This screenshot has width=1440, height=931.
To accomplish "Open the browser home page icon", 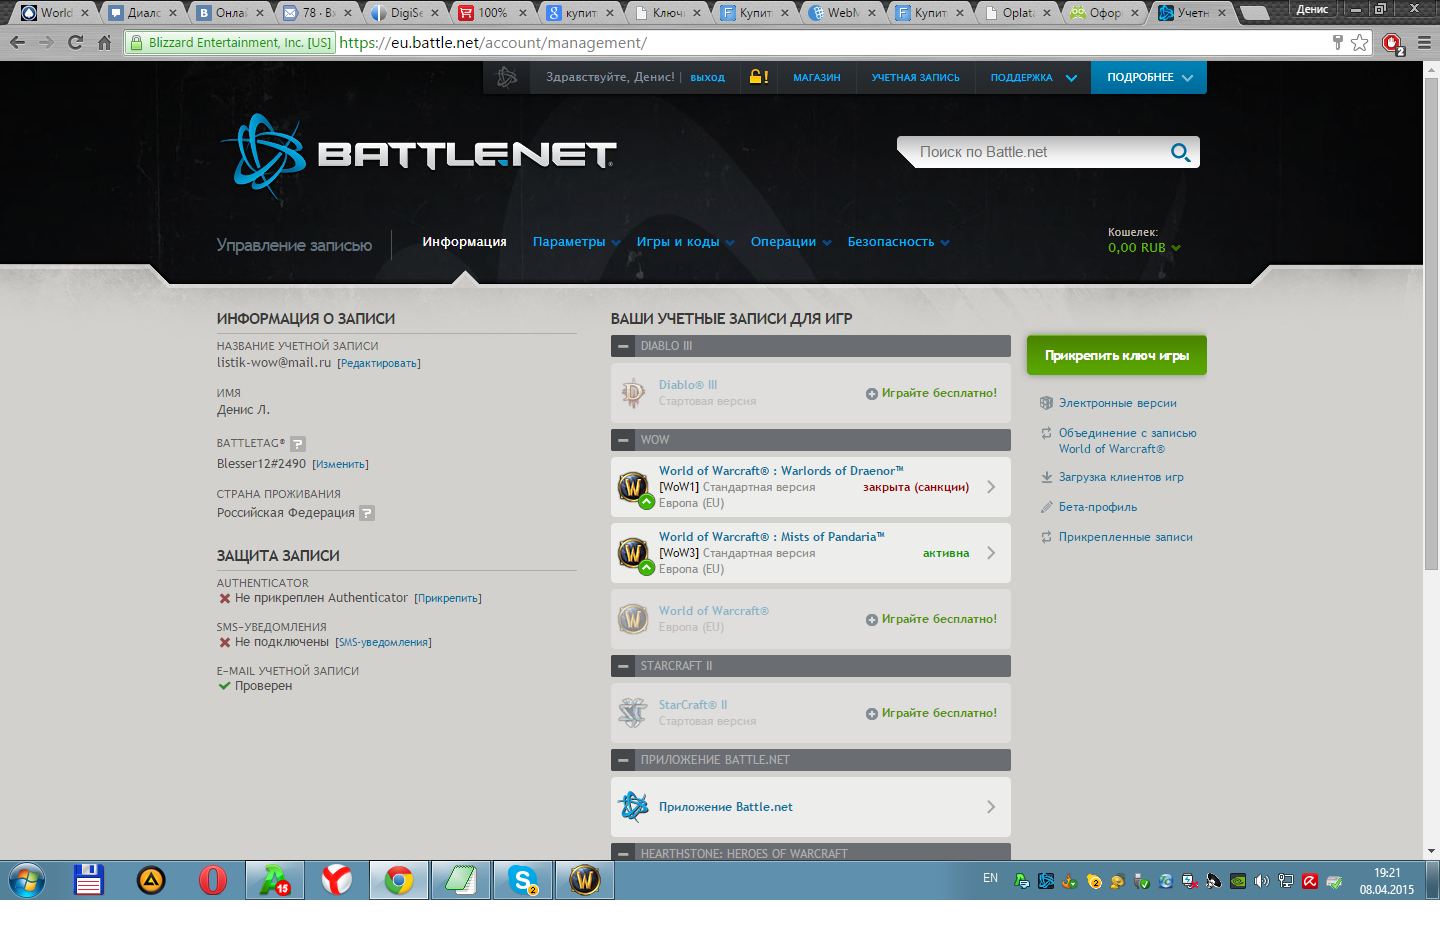I will [105, 43].
